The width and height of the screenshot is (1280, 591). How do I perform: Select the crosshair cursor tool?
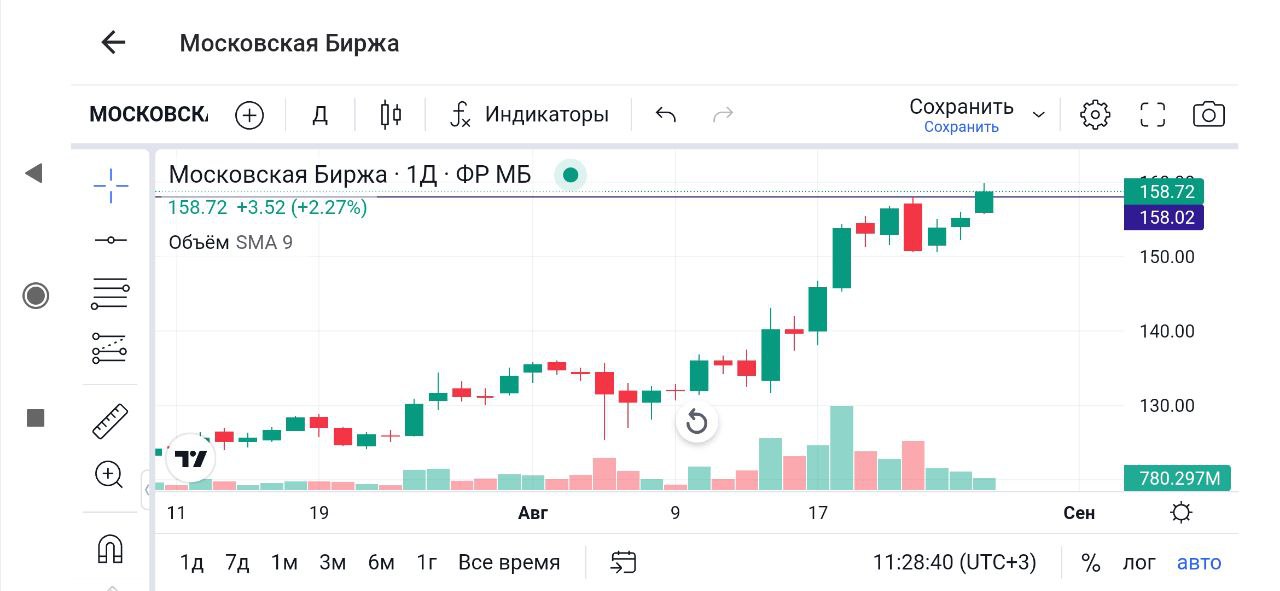110,185
